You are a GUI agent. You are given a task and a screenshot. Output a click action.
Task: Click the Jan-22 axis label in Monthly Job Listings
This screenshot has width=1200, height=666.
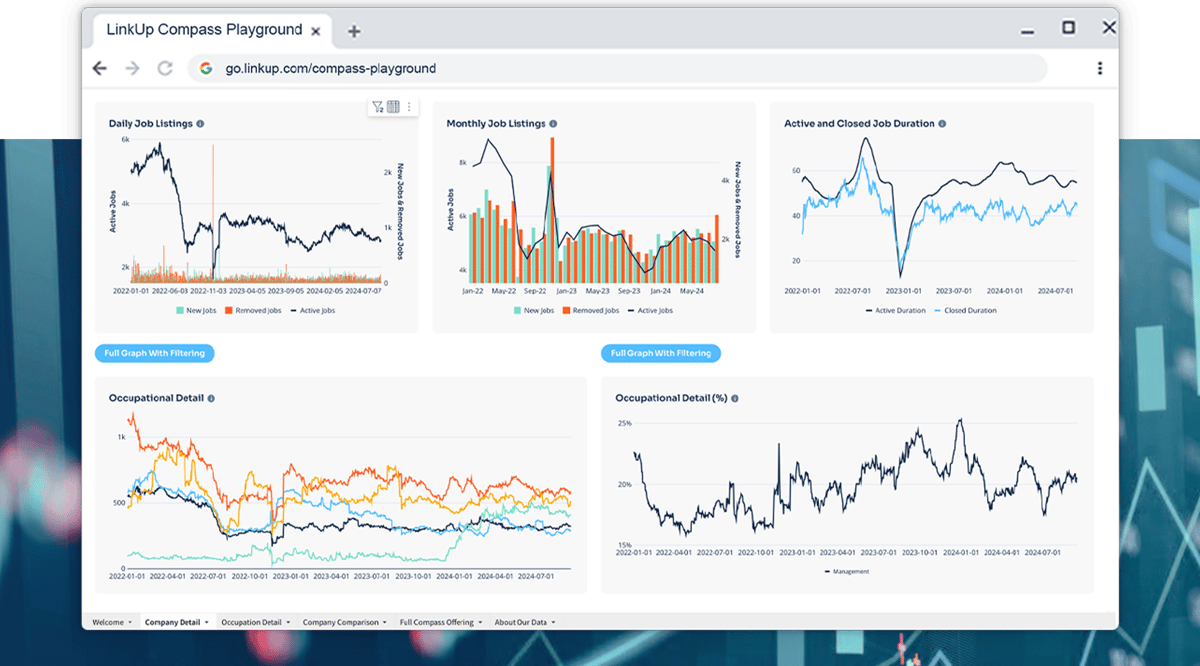[473, 292]
